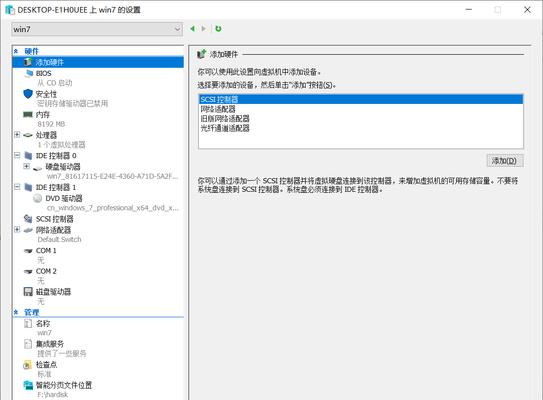Select the 集成服务 tree item
The height and width of the screenshot is (400, 543).
[x=50, y=344]
